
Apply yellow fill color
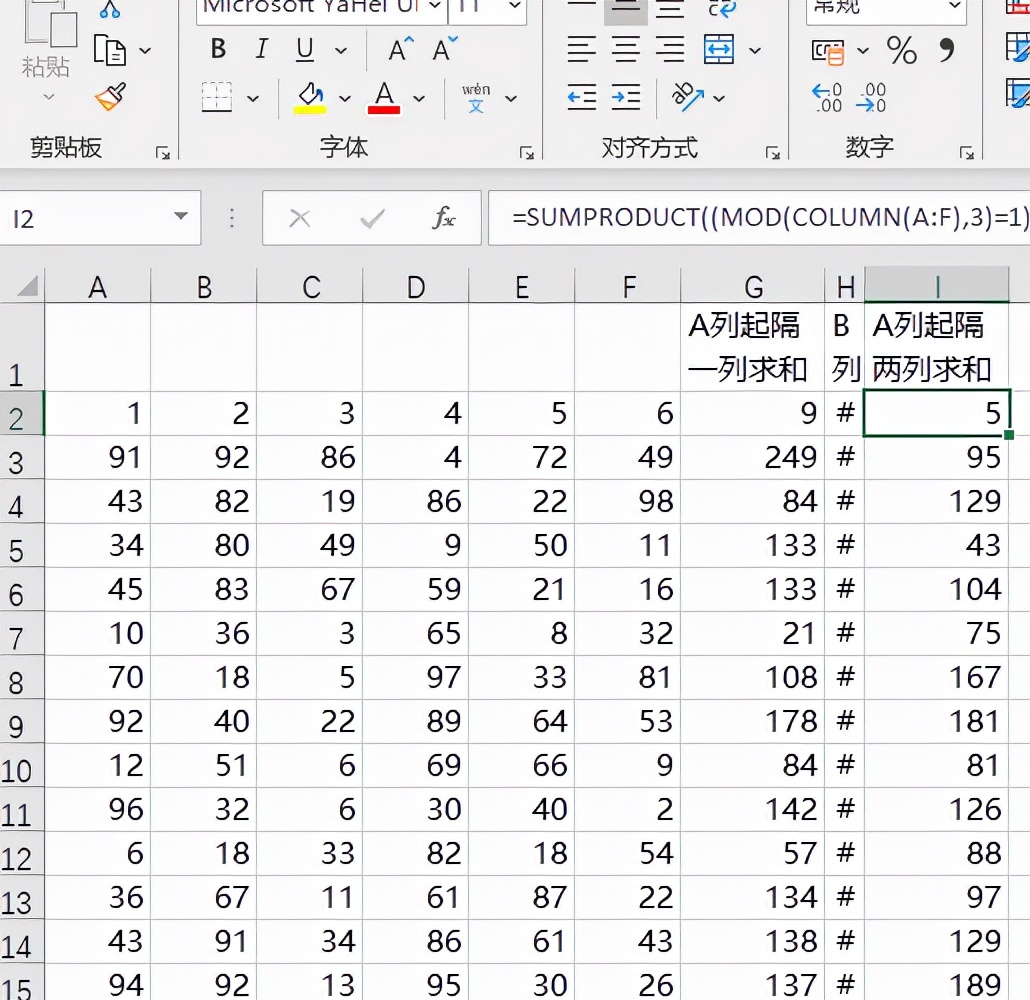310,99
